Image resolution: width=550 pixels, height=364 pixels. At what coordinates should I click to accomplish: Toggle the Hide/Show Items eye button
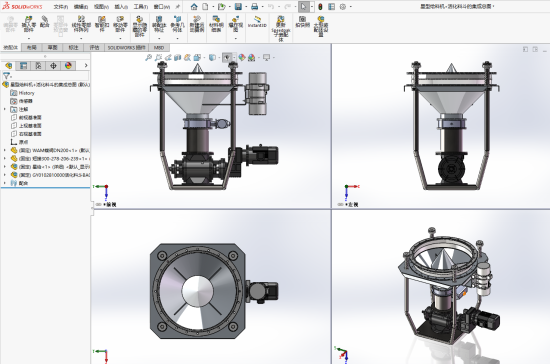click(x=227, y=57)
